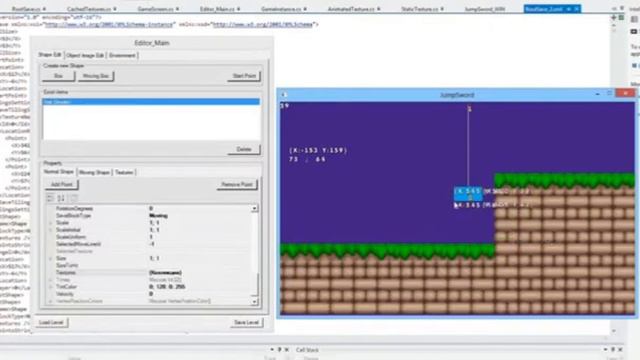Viewport: 640px width, 360px height.
Task: Toggle auto-hide pin on Call Stack panel
Action: [613, 350]
